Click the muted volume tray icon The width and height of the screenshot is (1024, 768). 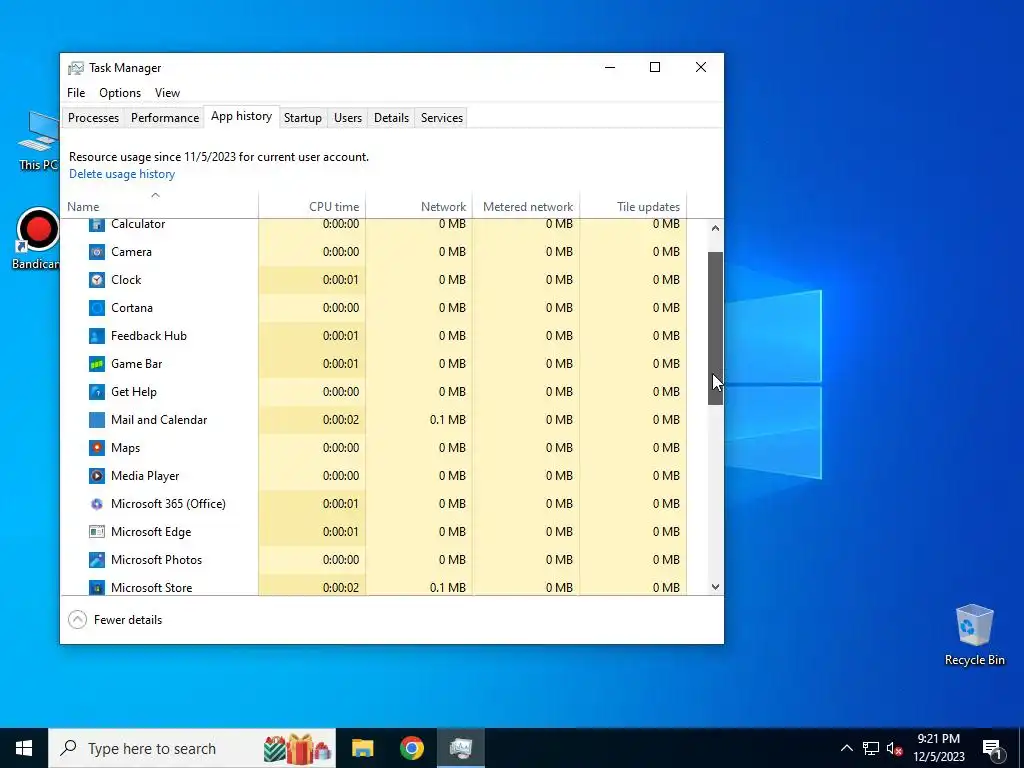[894, 748]
